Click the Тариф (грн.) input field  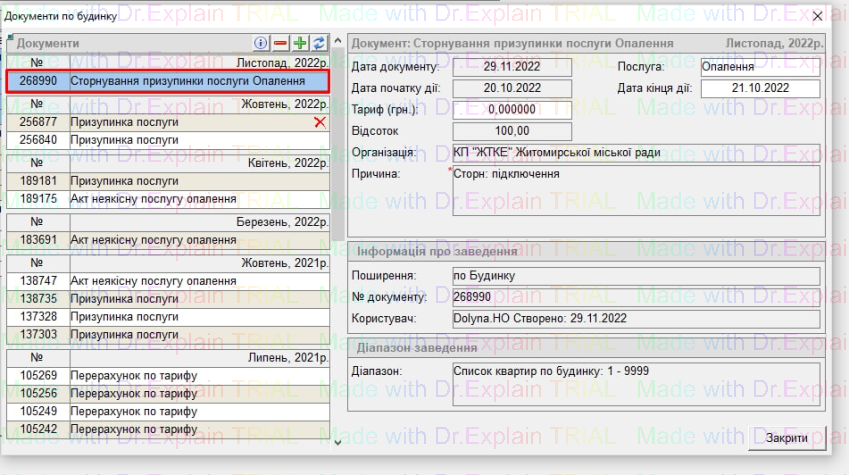(x=512, y=109)
